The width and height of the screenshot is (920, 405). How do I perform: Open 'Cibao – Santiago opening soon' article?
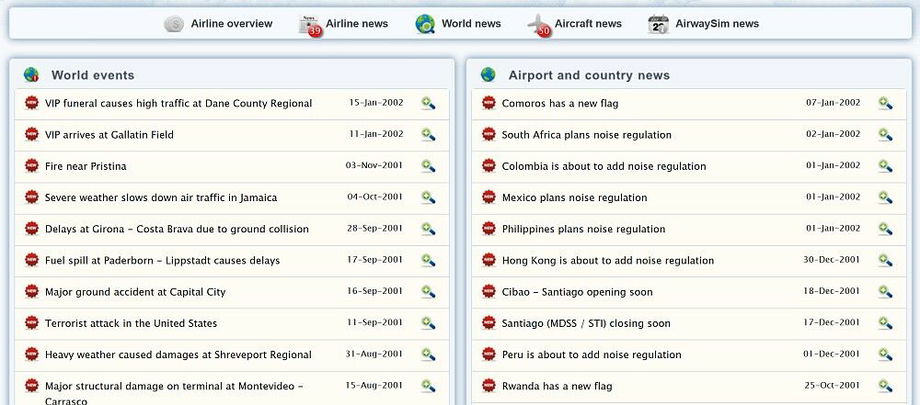pos(577,292)
